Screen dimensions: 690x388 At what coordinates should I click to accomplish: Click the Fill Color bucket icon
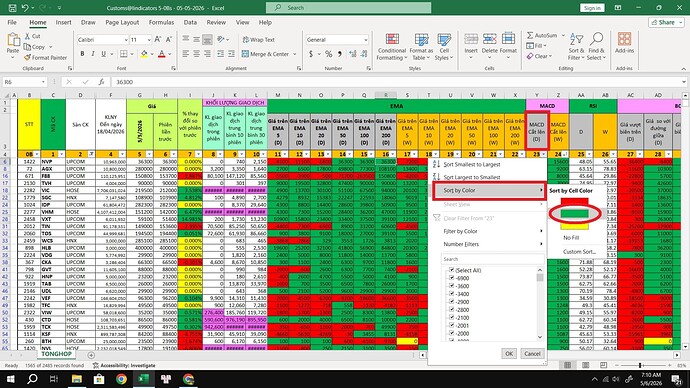tap(144, 54)
